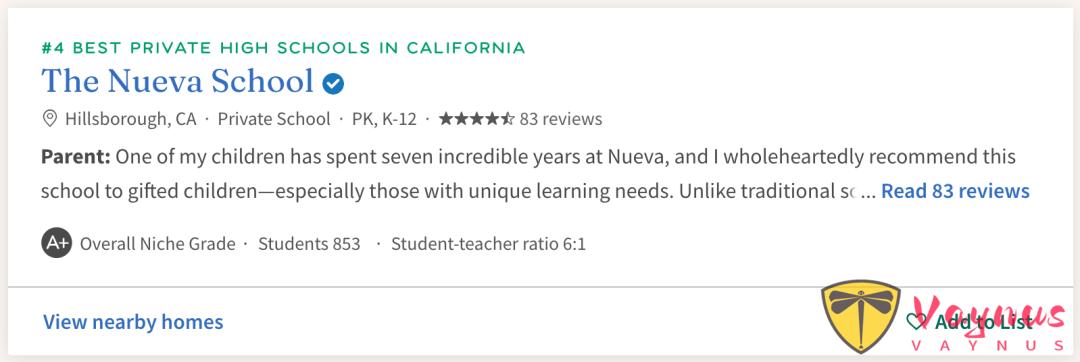Click the Hillsborough, CA location text
The height and width of the screenshot is (362, 1080).
[131, 119]
